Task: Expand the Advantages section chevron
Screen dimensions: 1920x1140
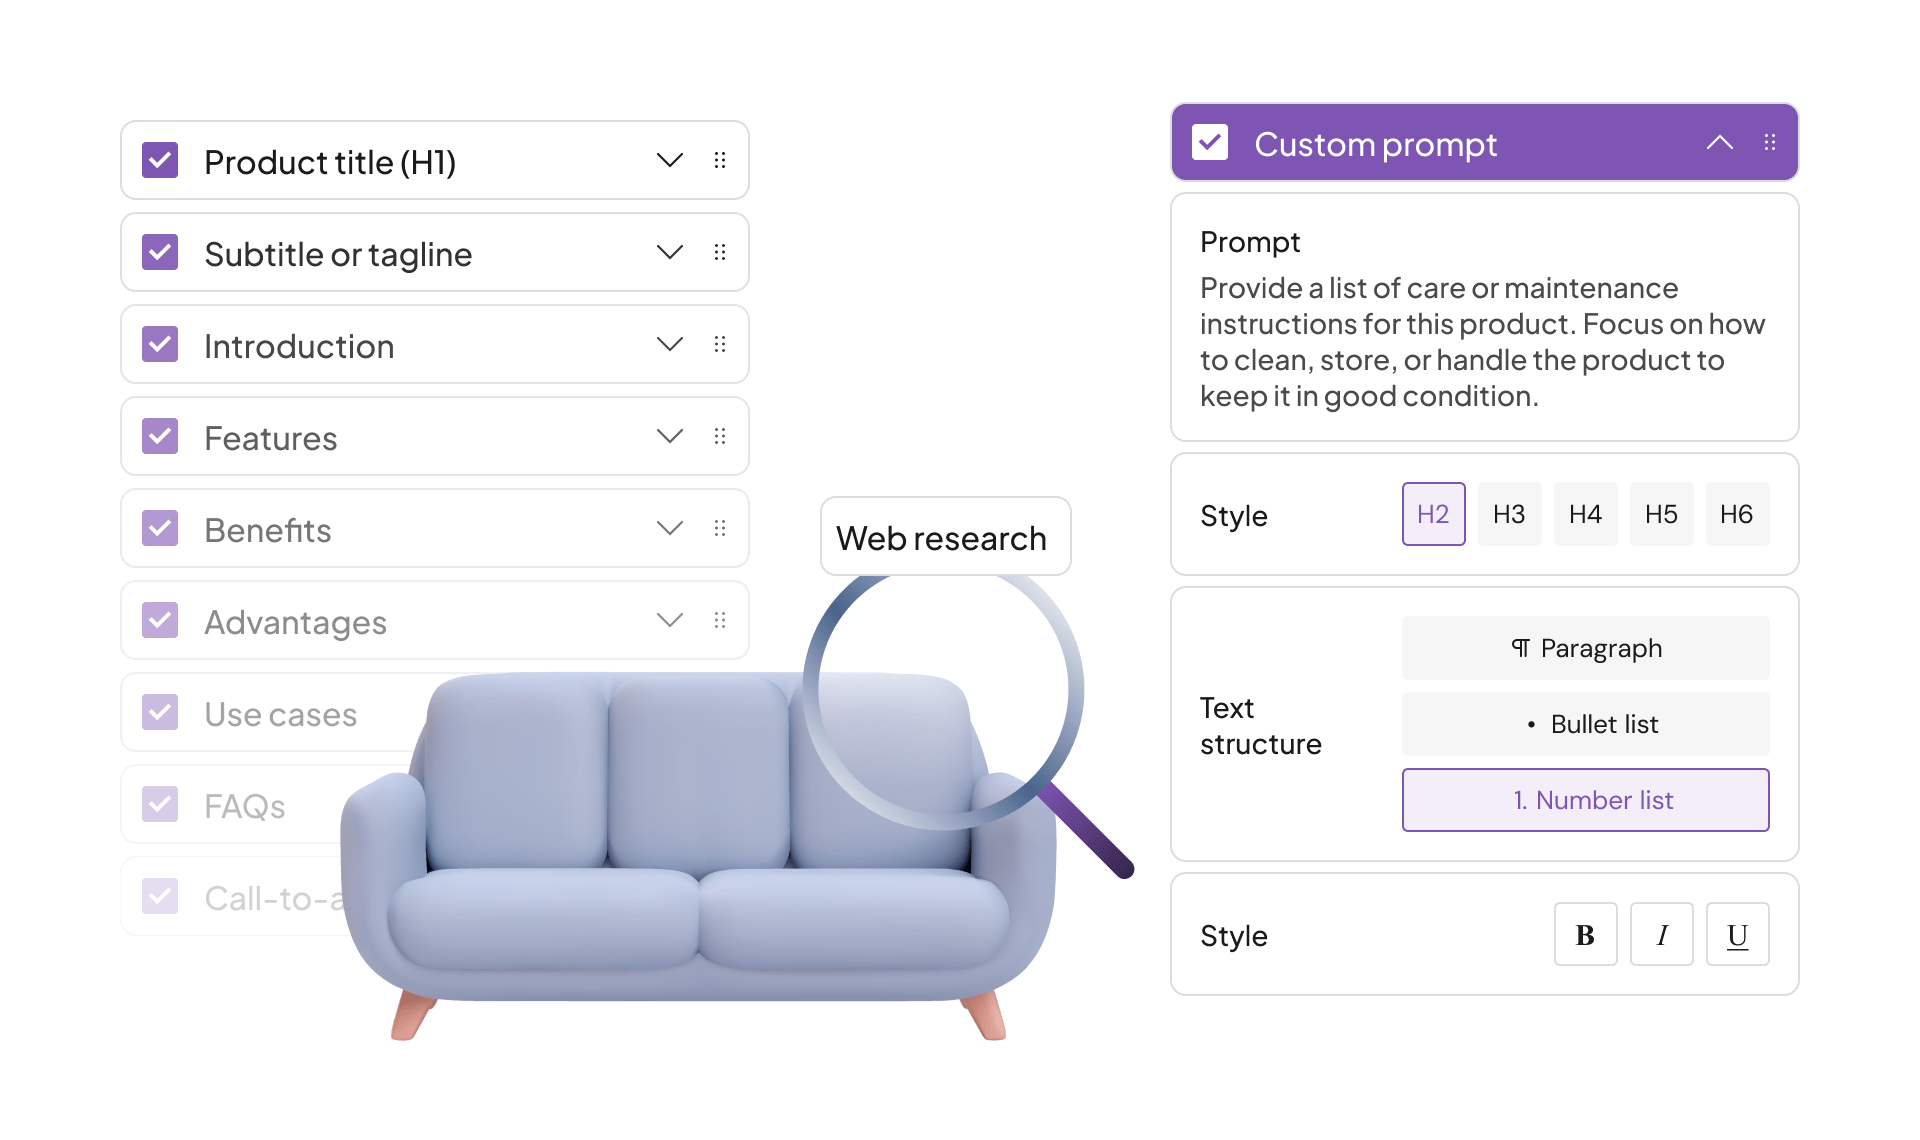Action: (670, 620)
